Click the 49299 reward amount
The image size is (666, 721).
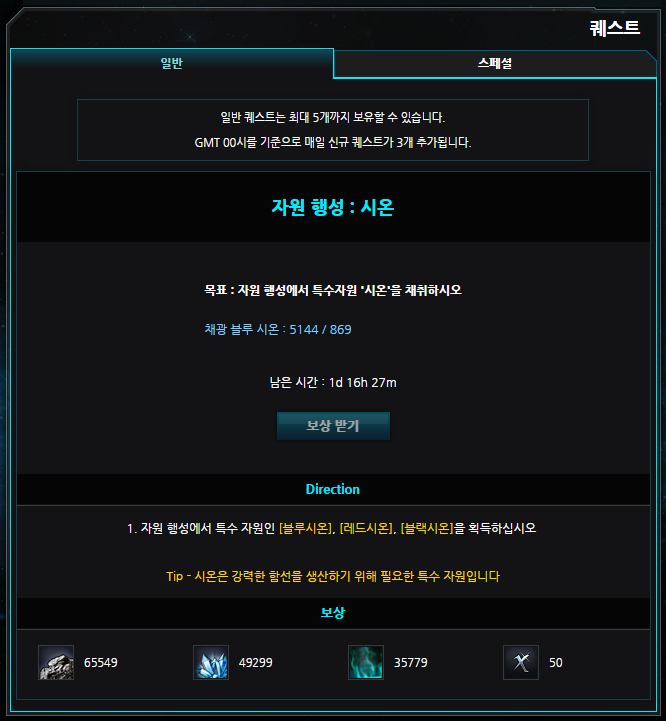256,663
